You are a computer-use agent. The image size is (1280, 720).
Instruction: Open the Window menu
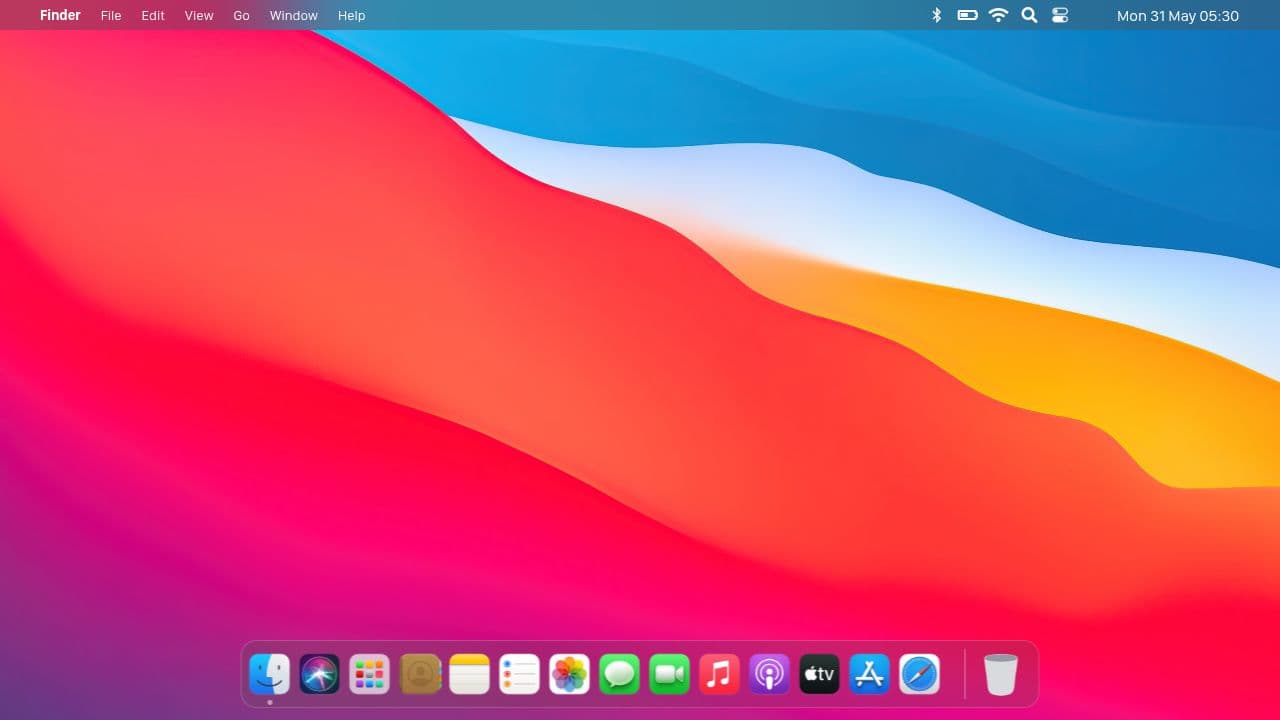pos(294,15)
